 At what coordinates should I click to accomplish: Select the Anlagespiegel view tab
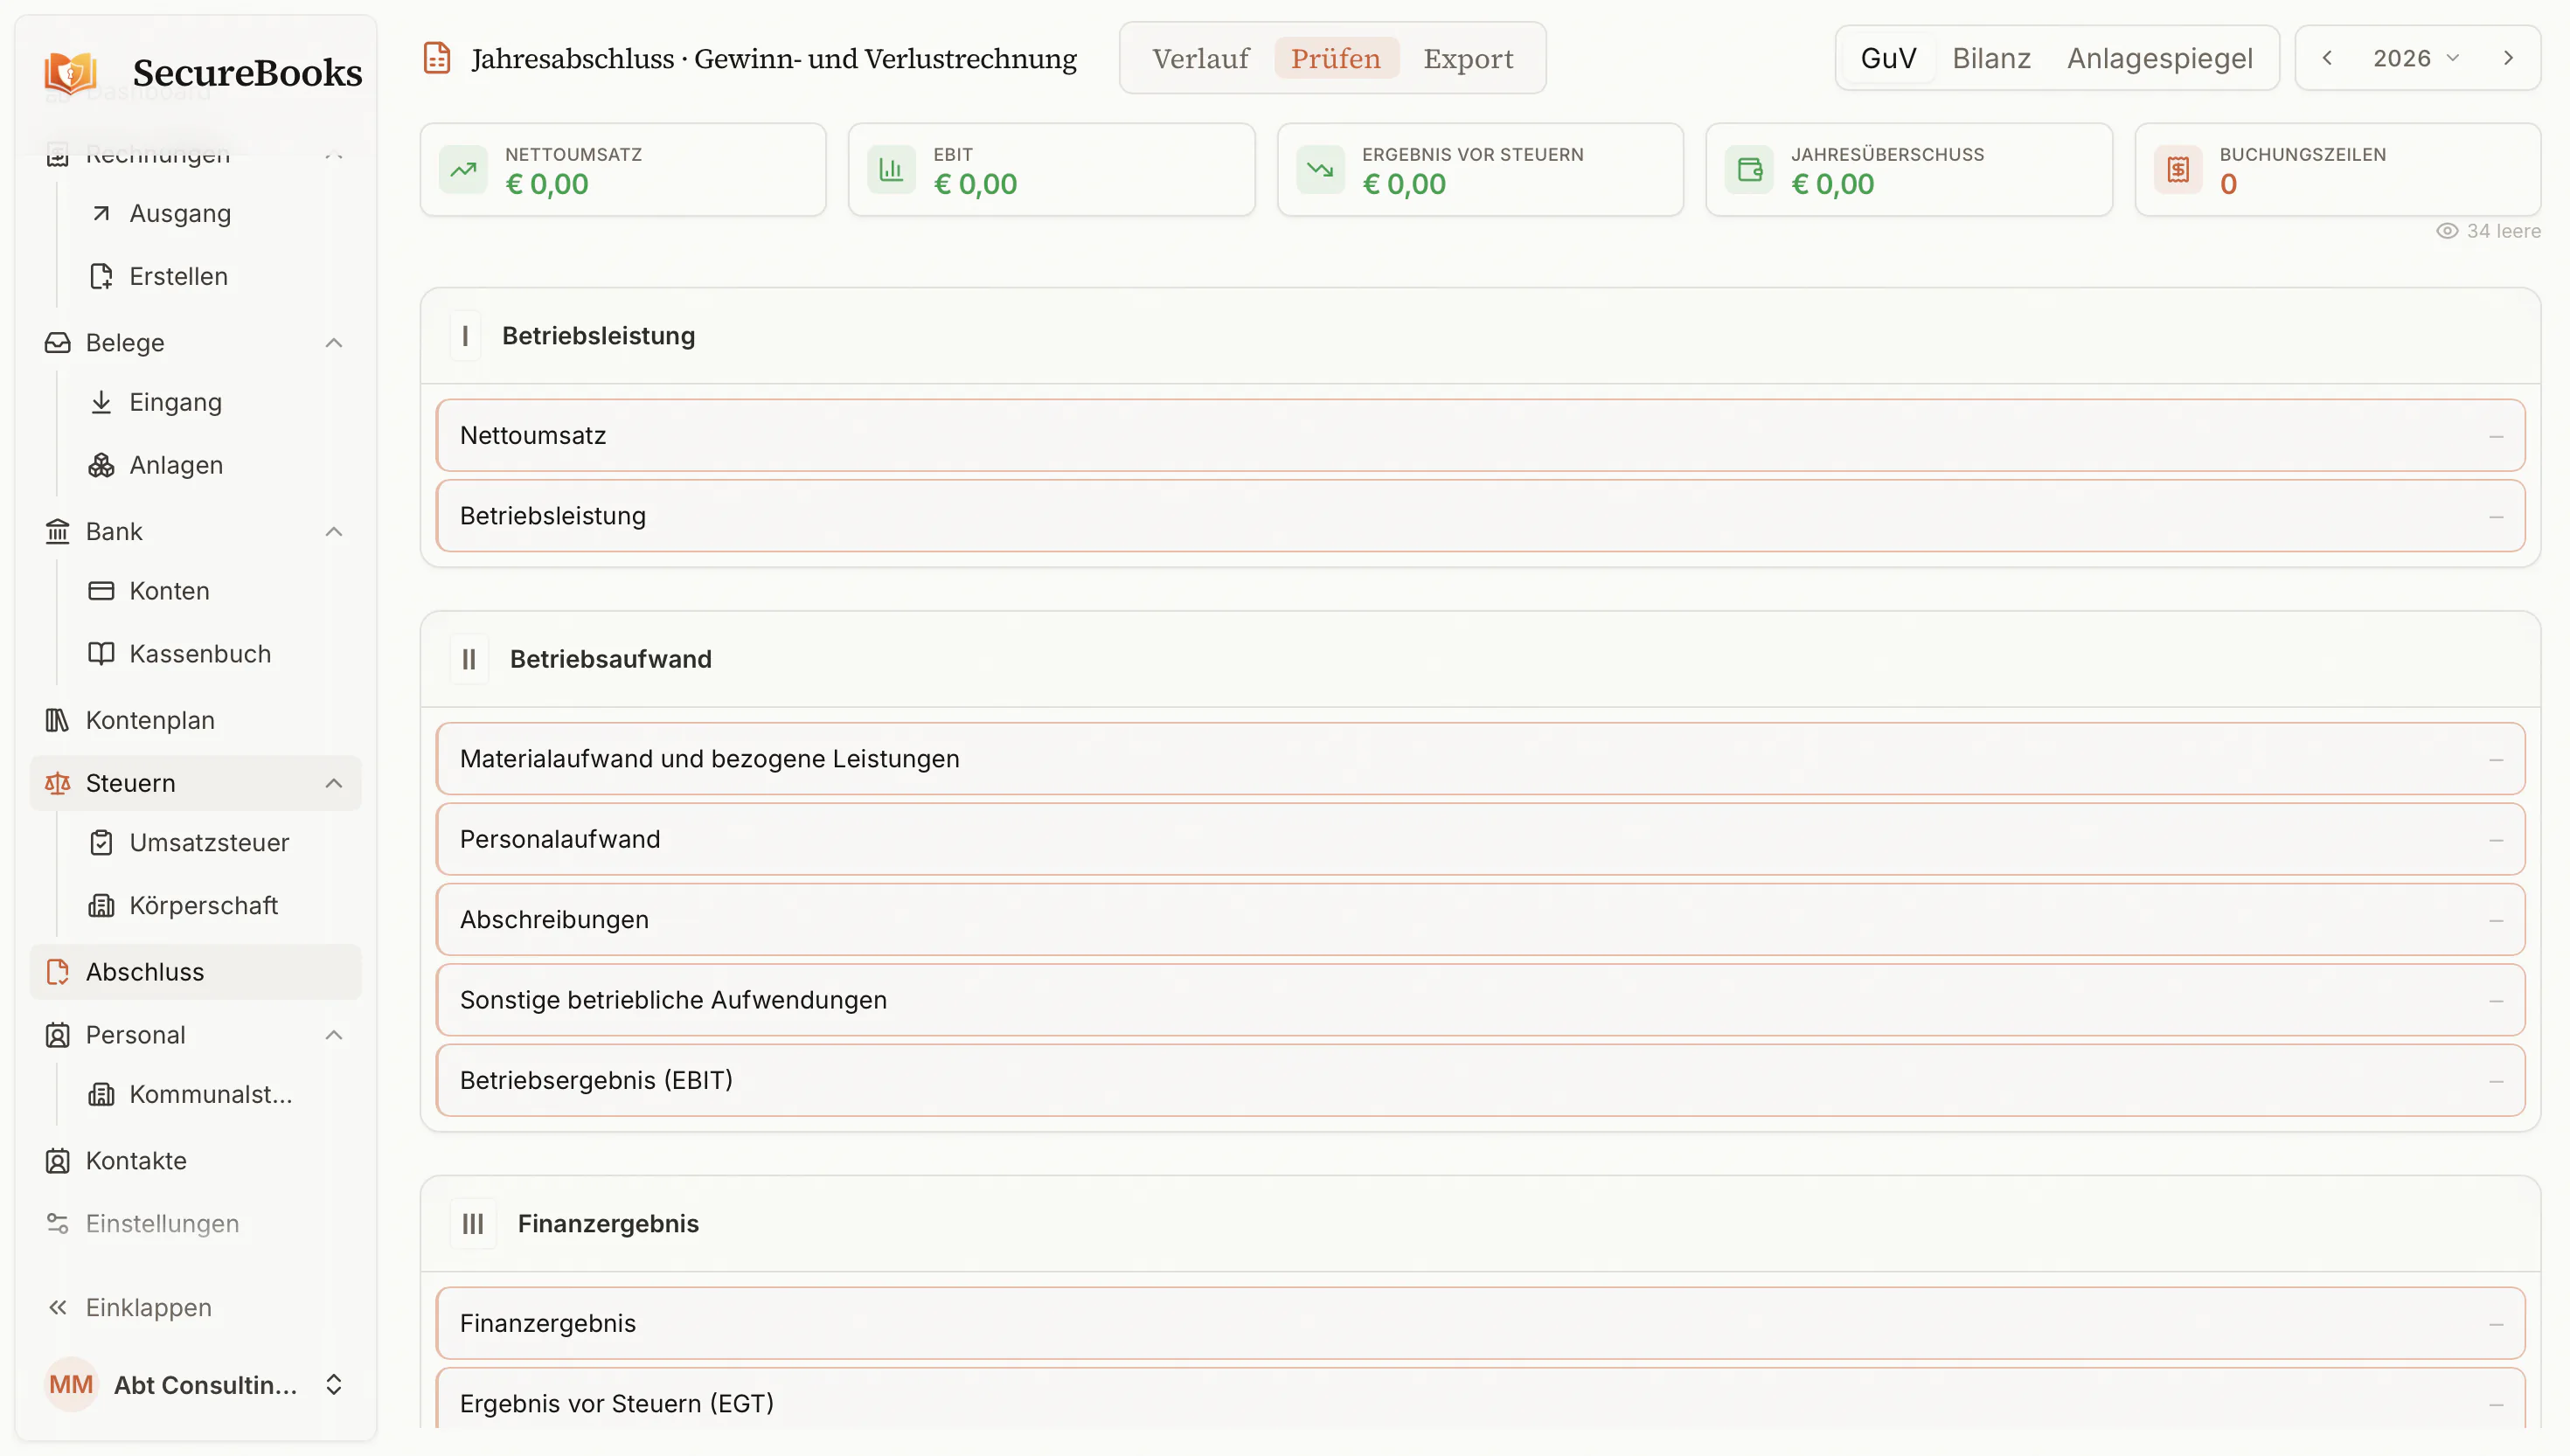2160,58
